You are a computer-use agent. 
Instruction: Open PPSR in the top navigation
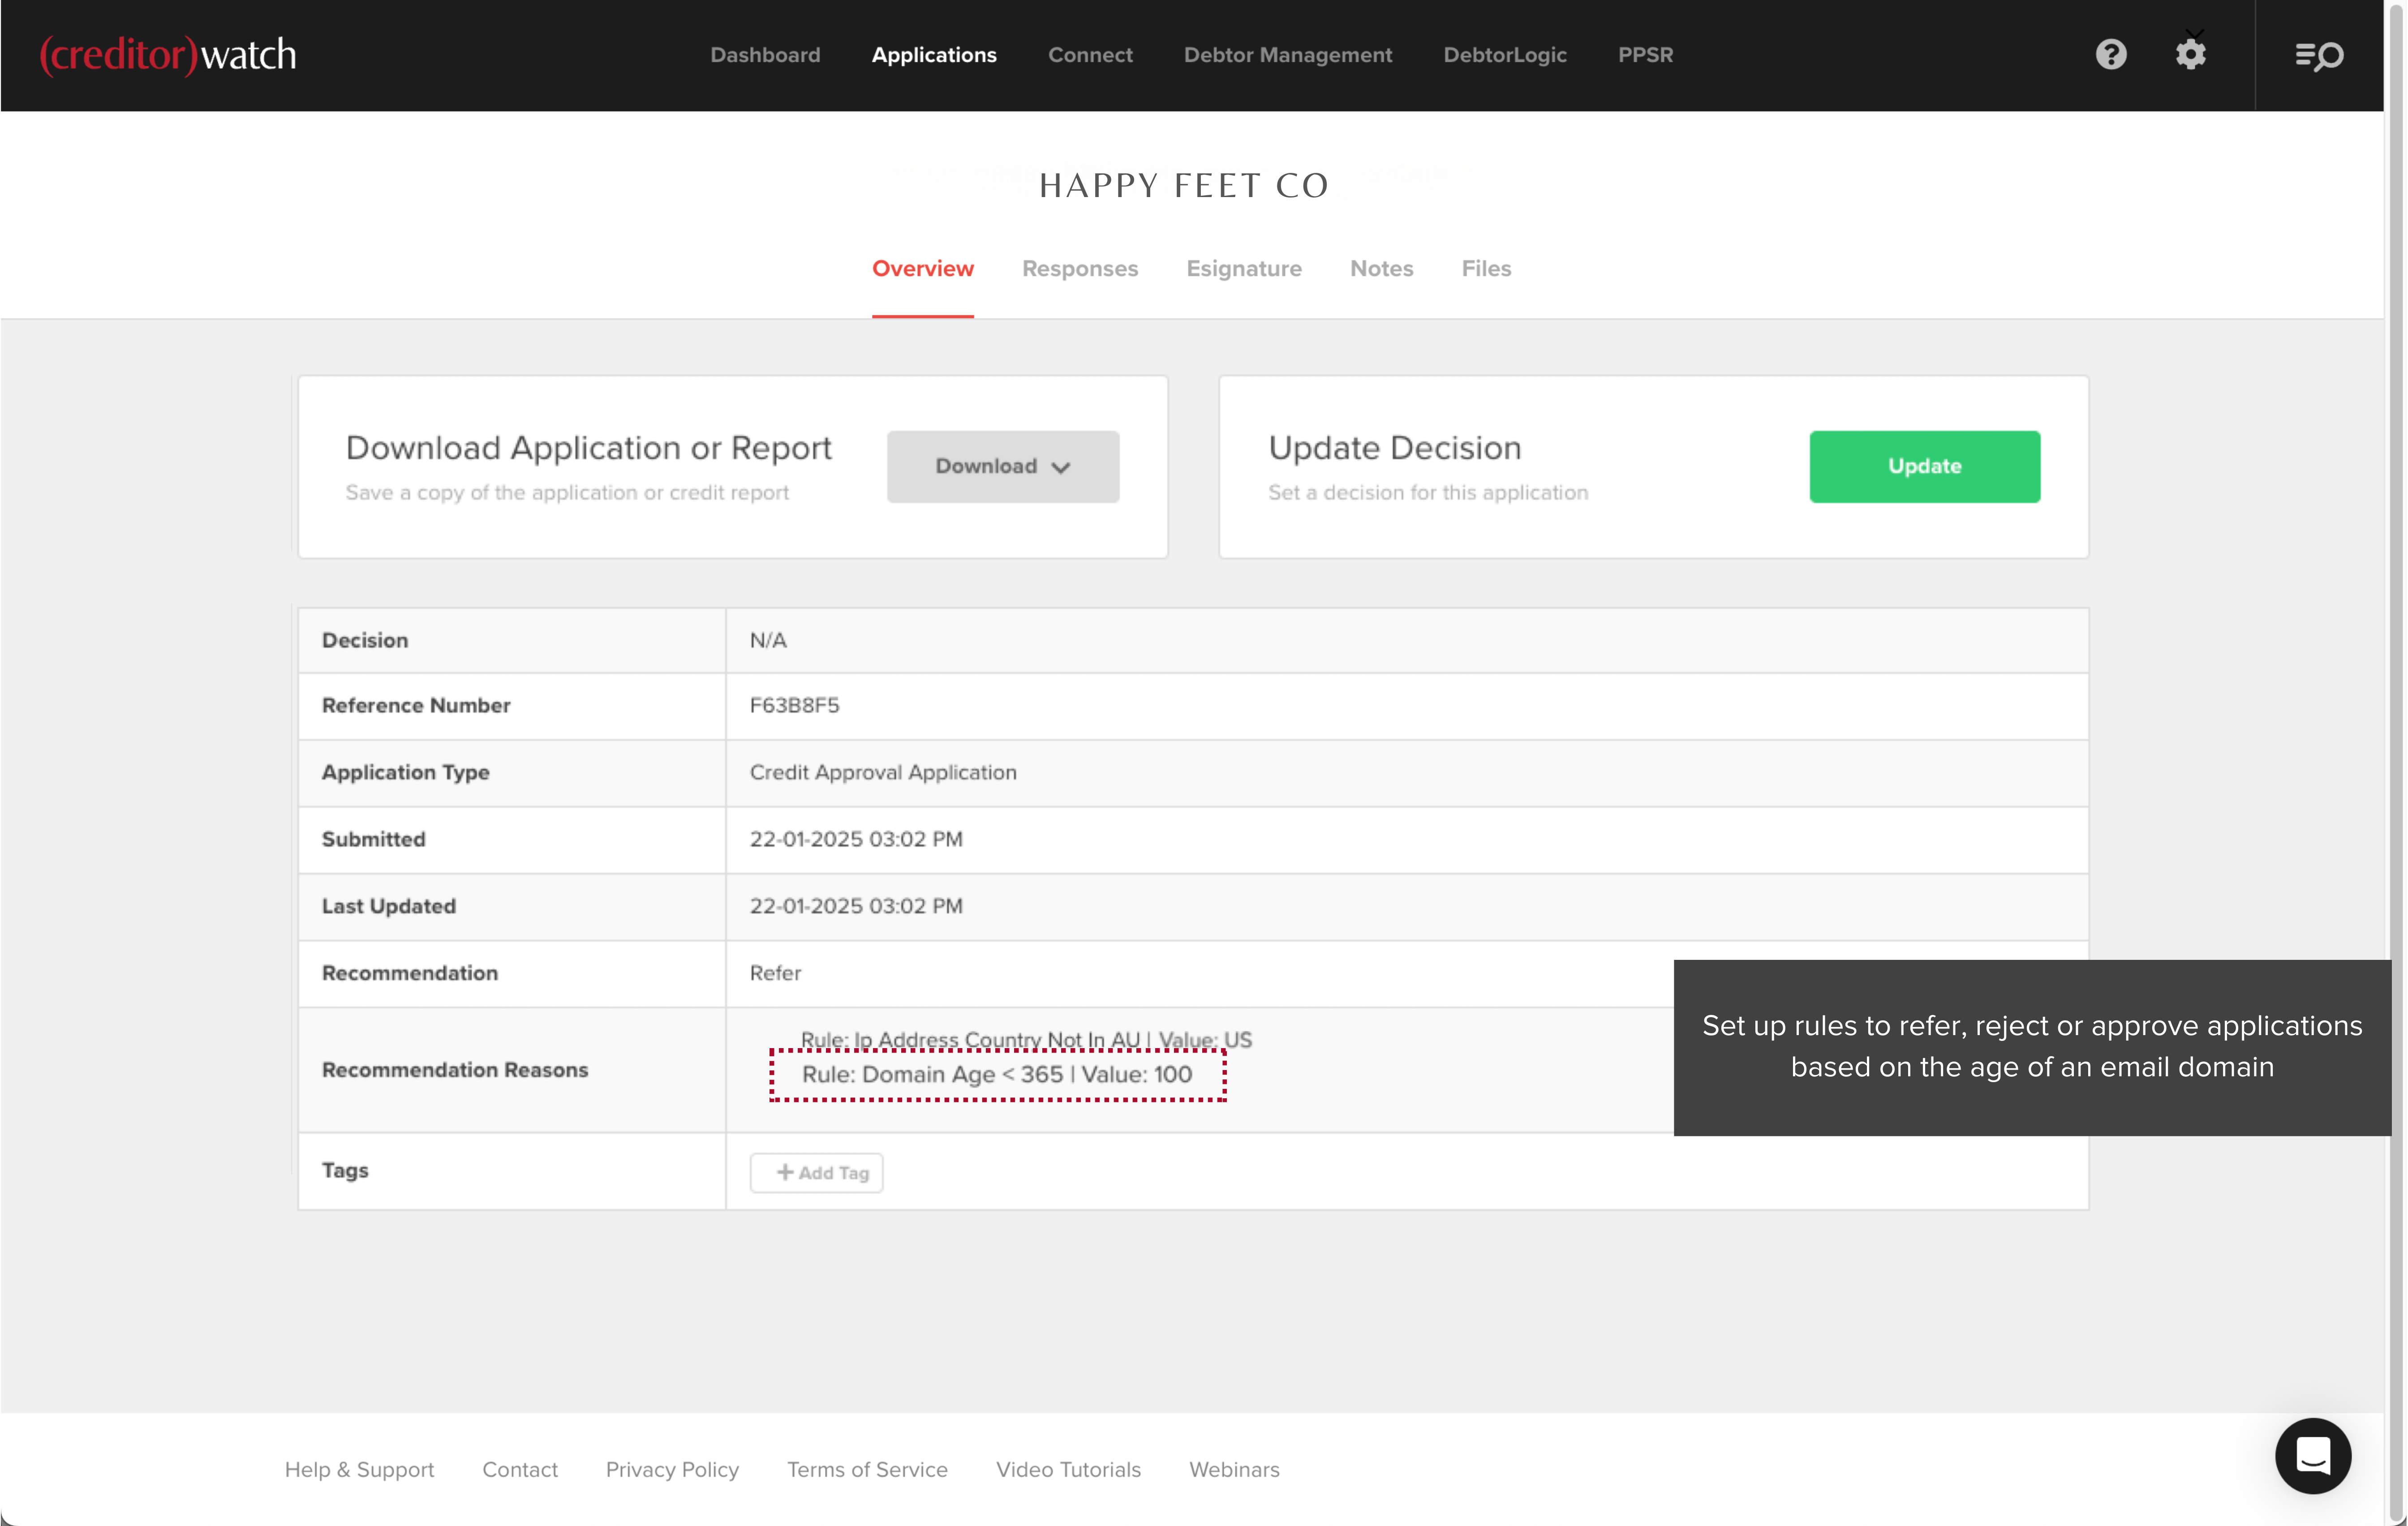(1645, 55)
